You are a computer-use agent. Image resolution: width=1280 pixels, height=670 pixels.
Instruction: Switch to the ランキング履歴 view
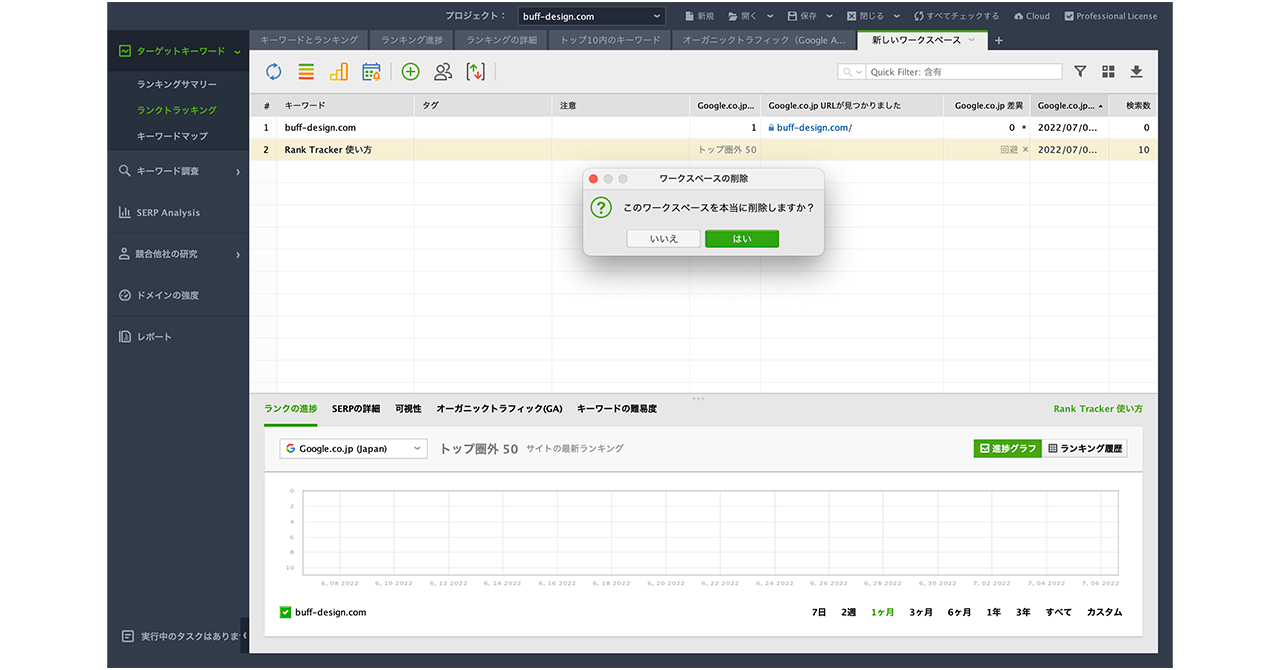(x=1085, y=449)
